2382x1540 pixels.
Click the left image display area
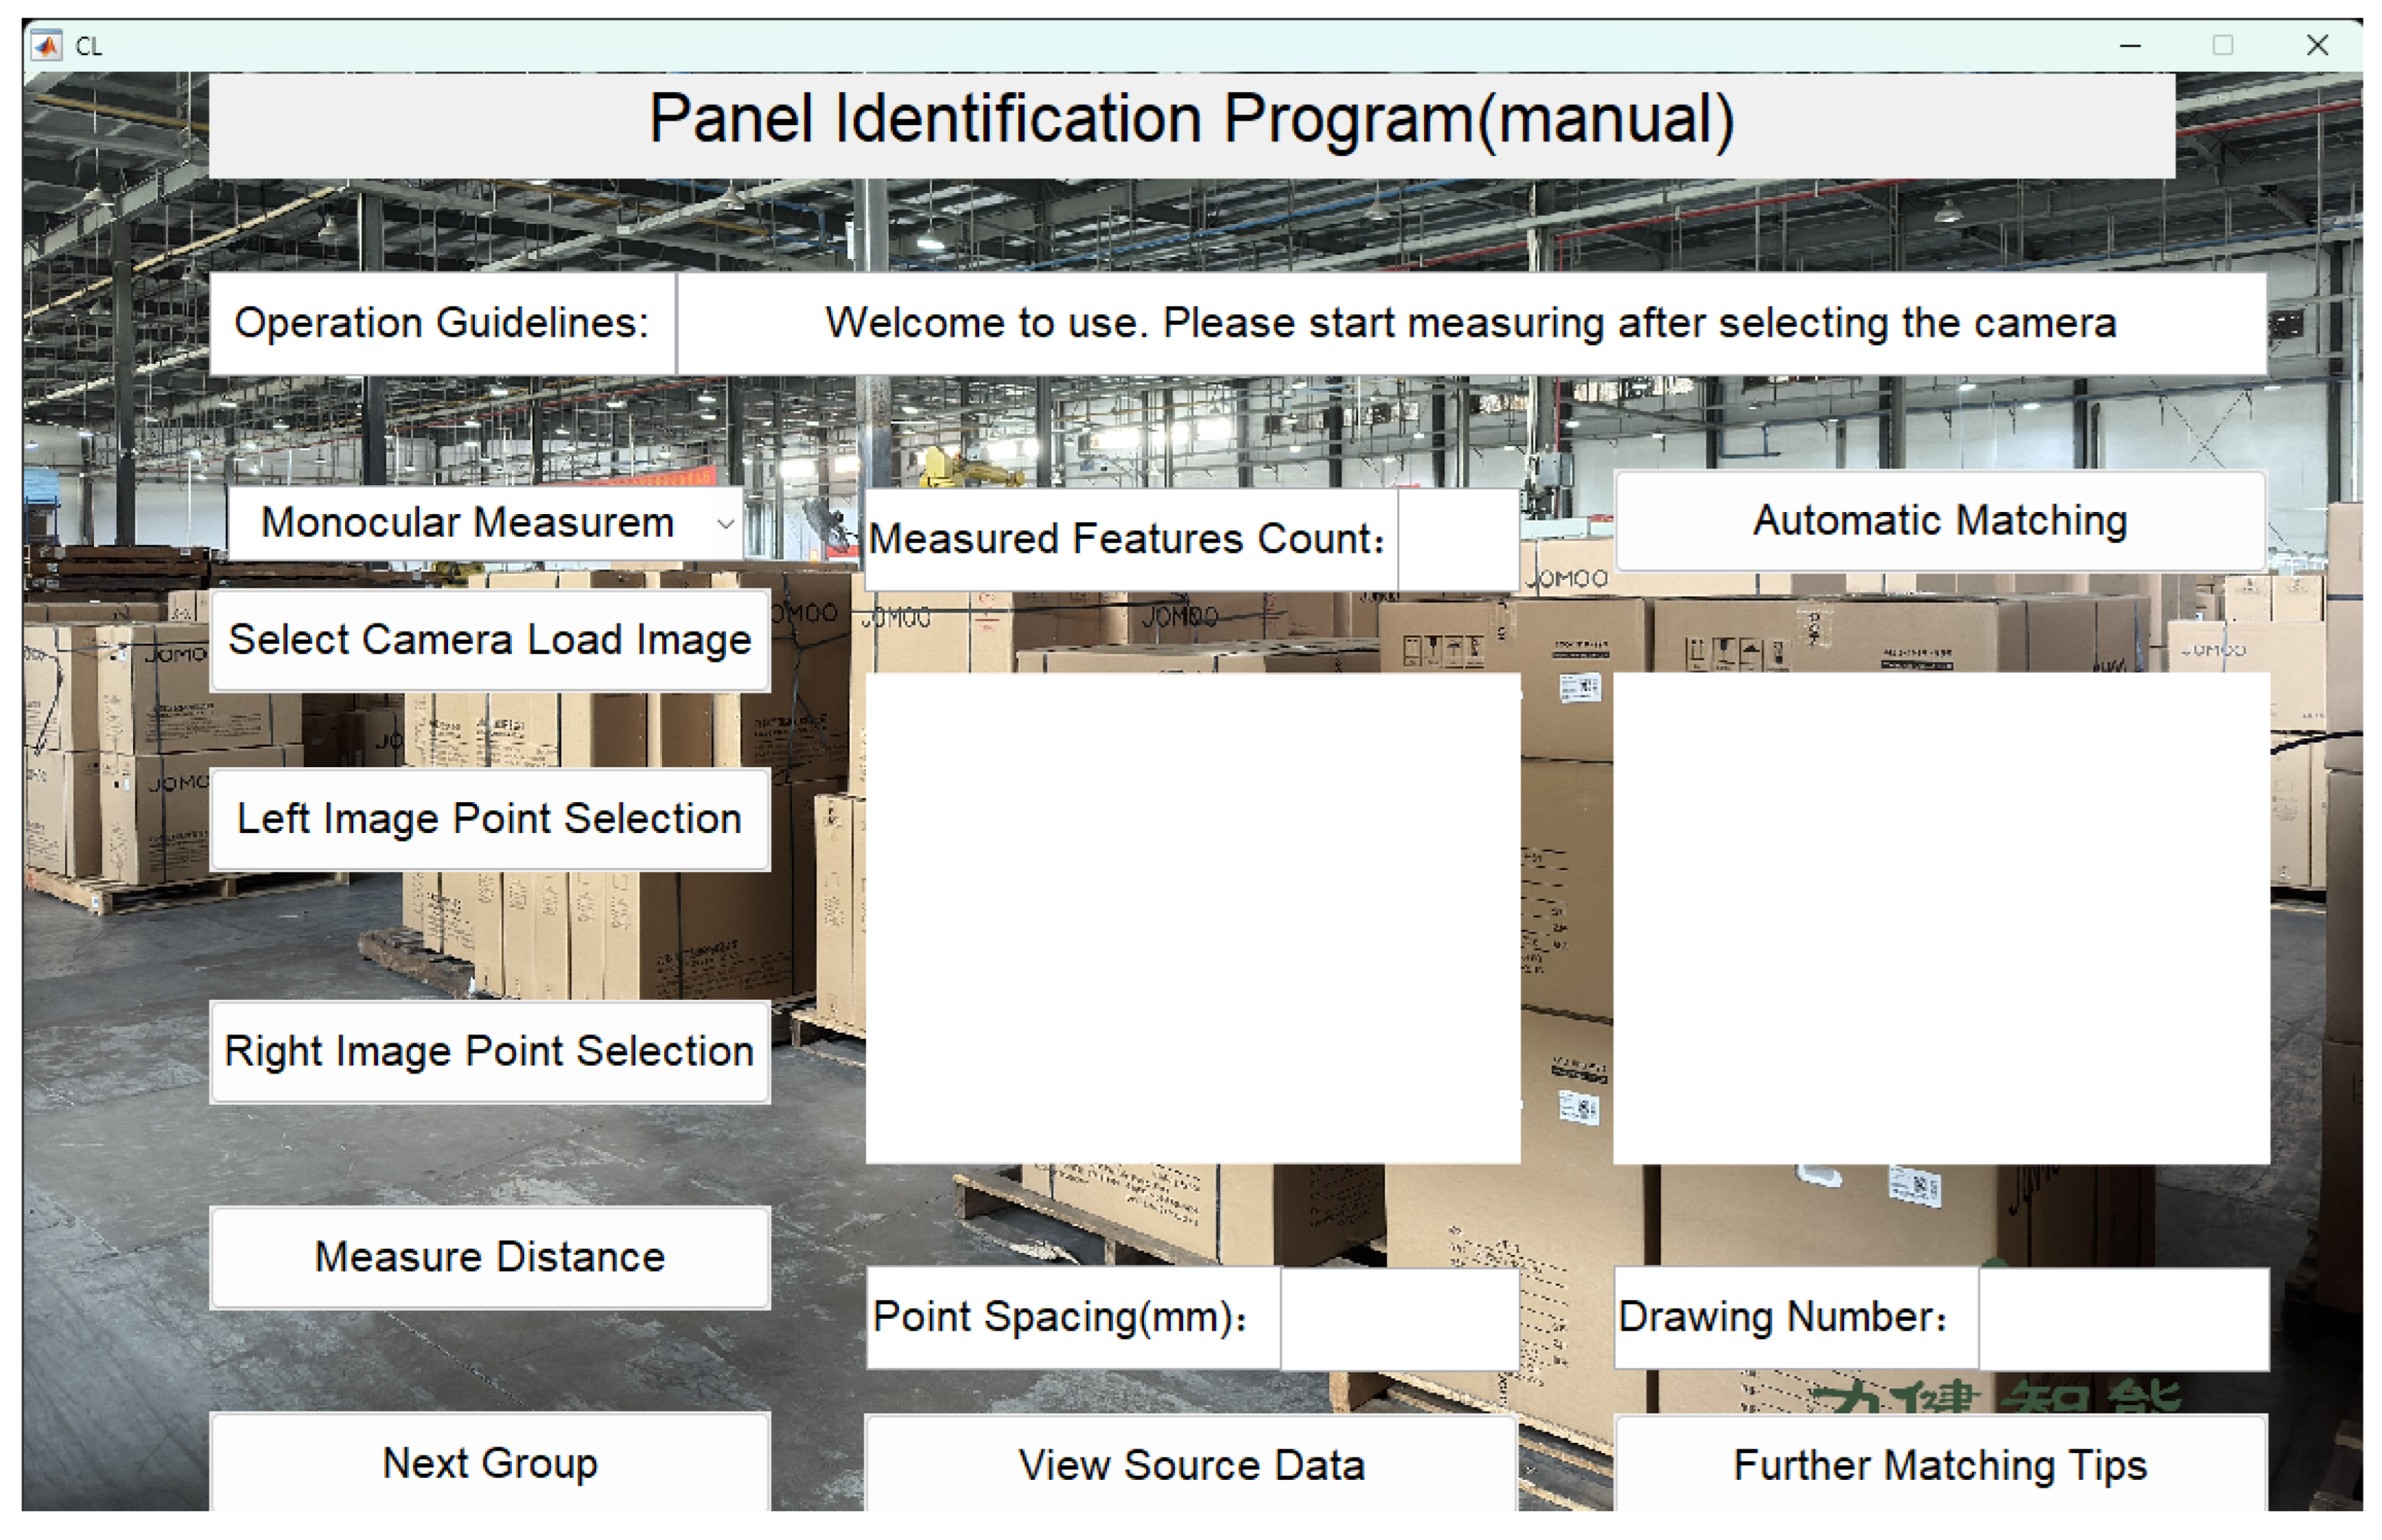(x=1192, y=917)
